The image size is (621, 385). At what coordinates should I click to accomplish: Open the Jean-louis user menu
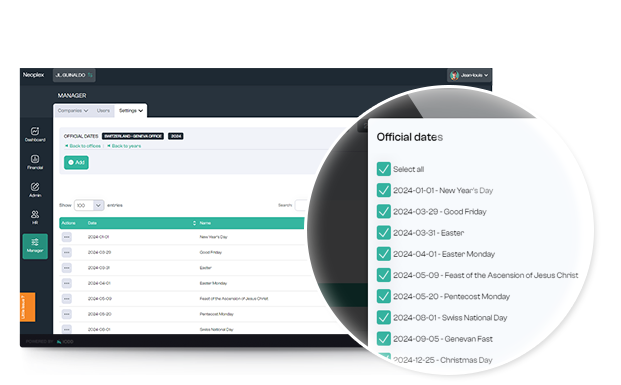click(x=469, y=75)
